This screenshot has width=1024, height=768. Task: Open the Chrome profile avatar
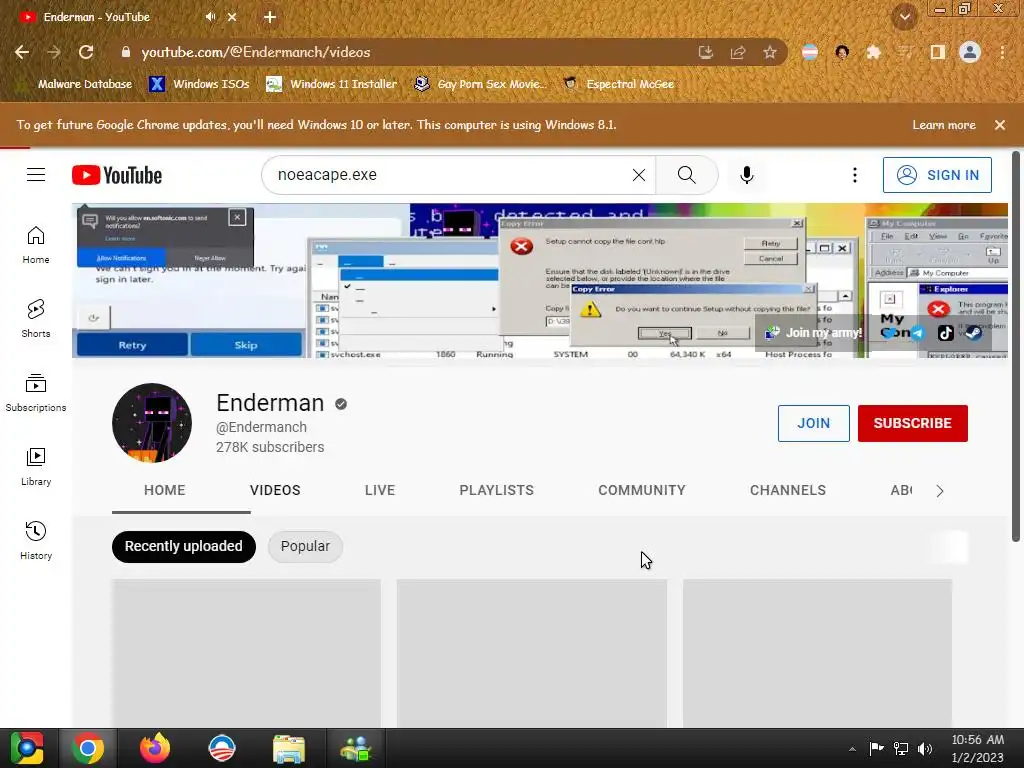[x=970, y=52]
